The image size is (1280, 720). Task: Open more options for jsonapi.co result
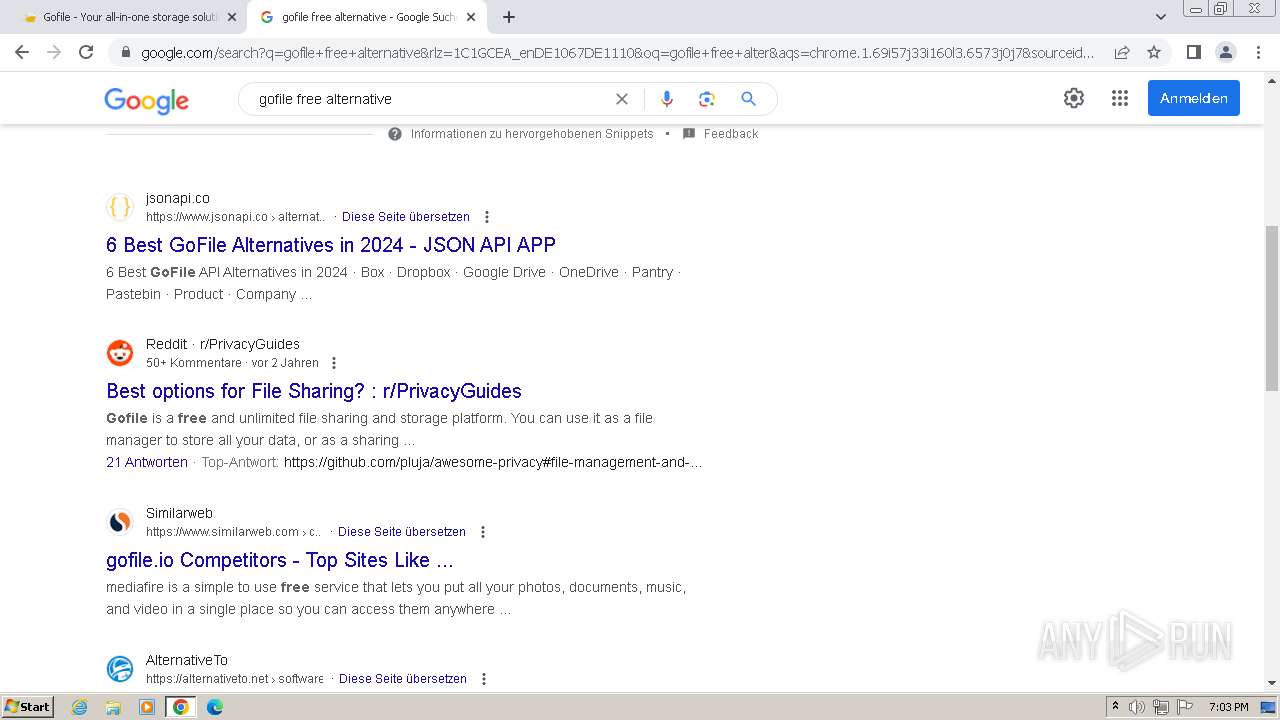(487, 217)
